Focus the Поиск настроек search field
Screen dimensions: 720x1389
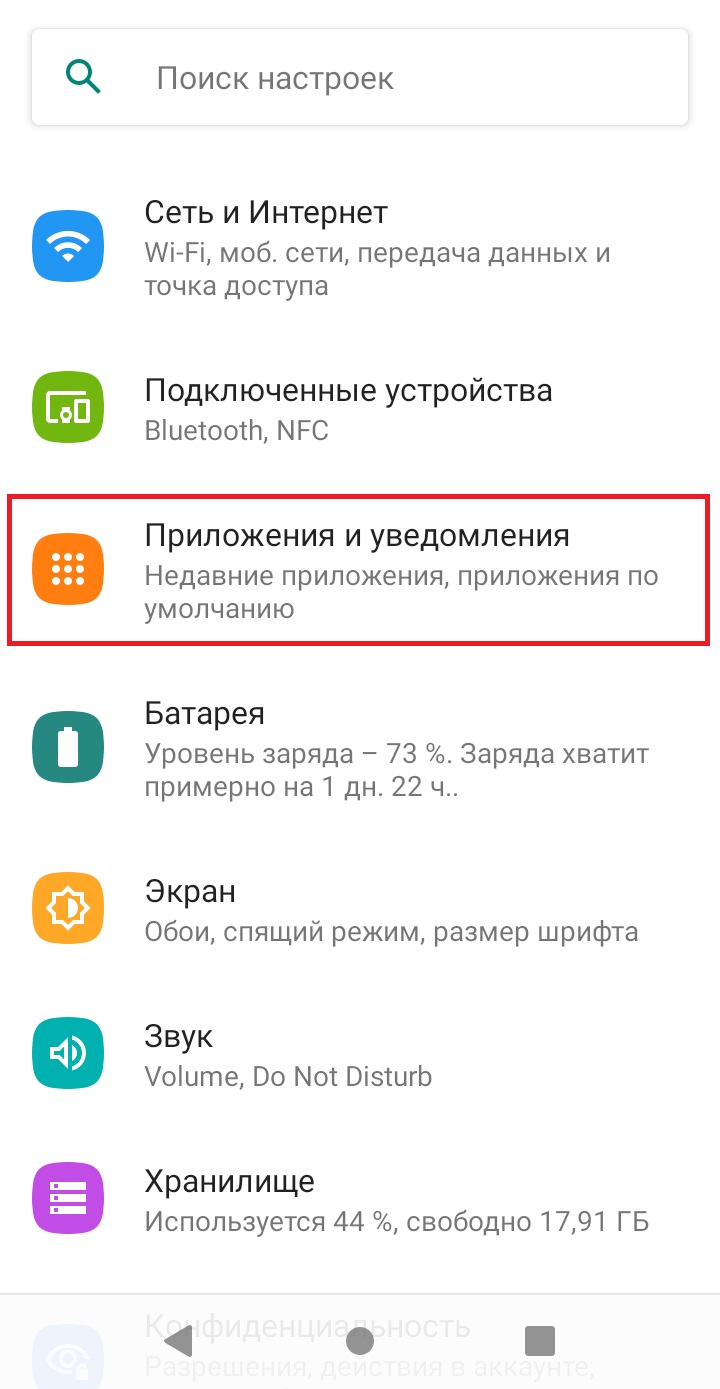tap(360, 77)
